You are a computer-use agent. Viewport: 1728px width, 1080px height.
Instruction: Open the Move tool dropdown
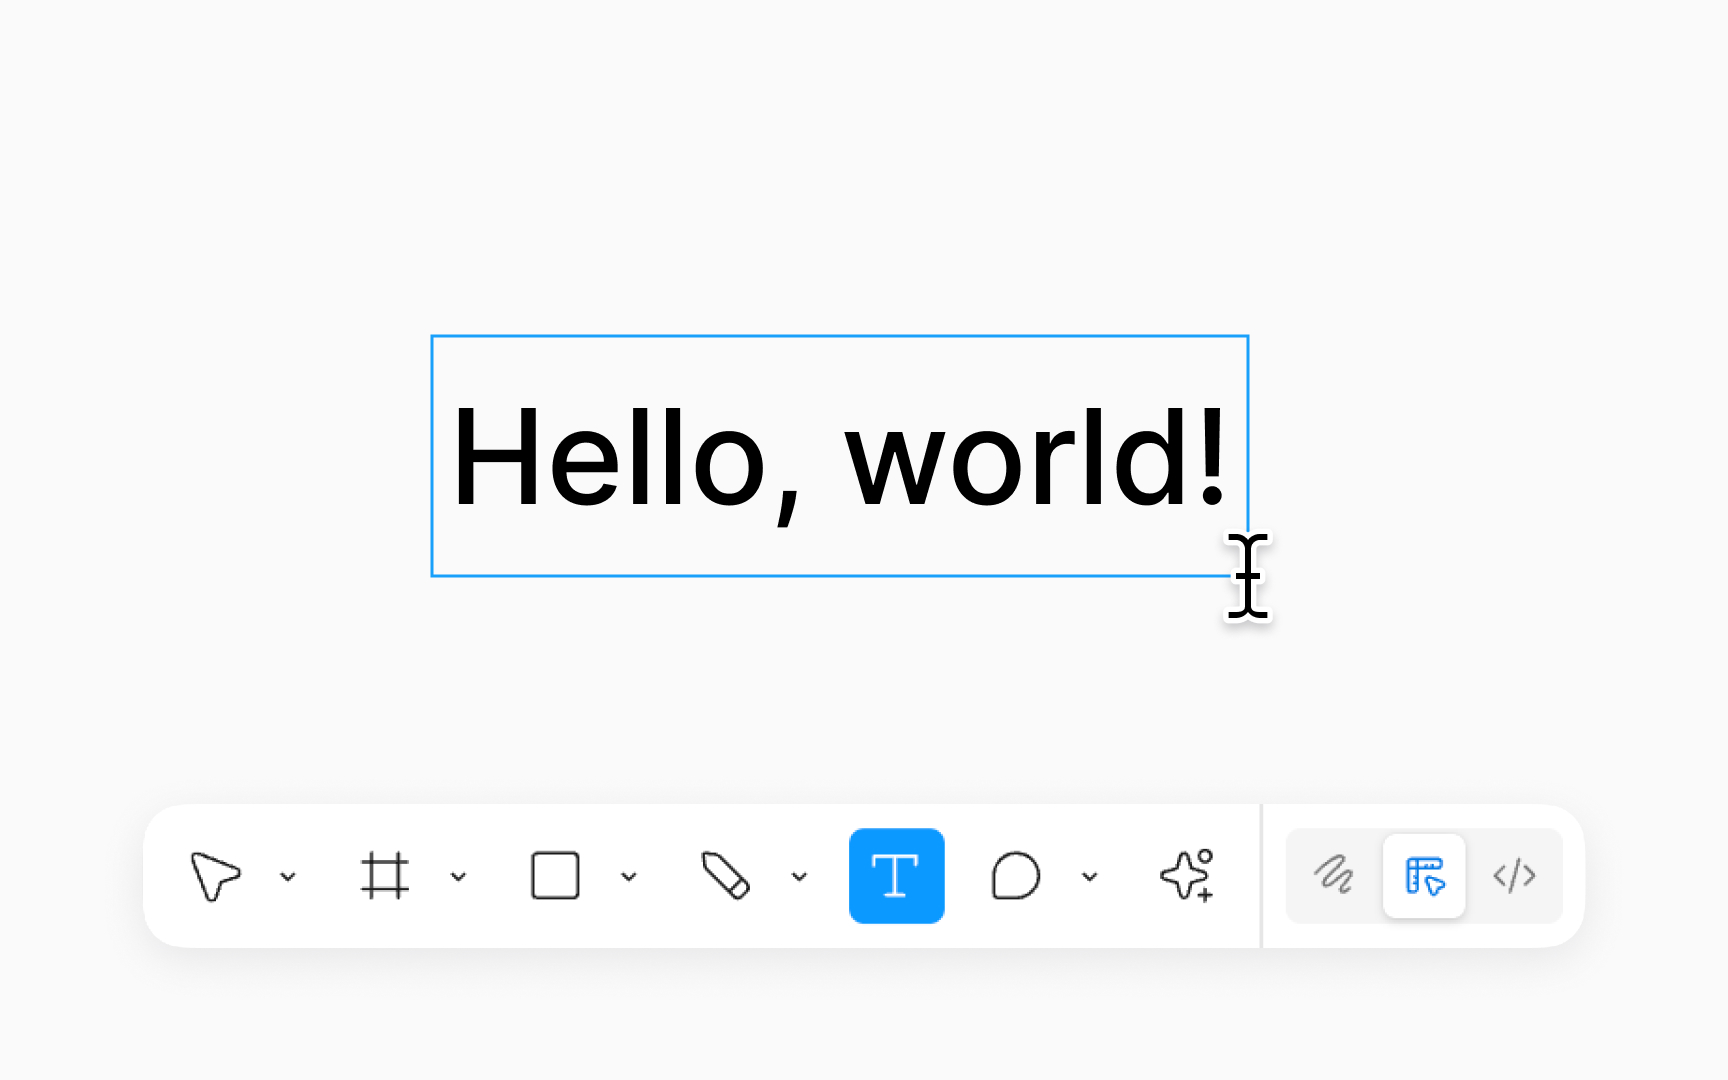[289, 876]
